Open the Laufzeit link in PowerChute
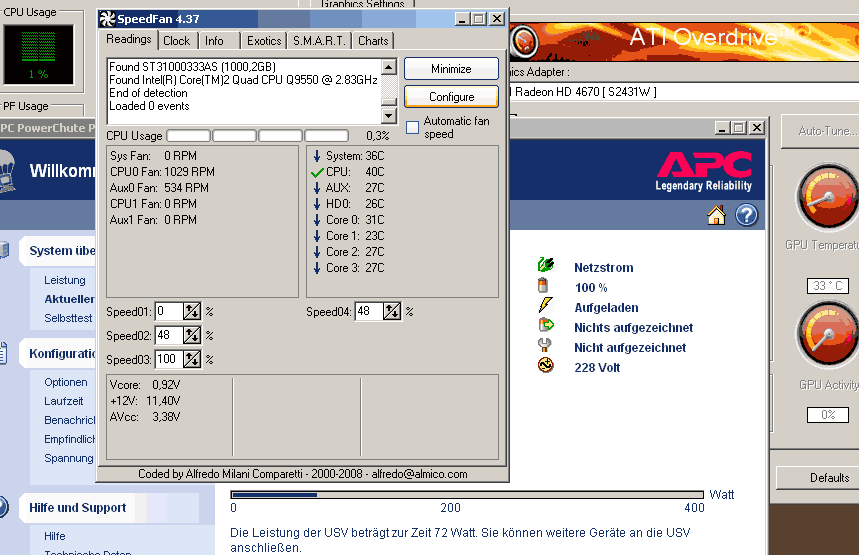The height and width of the screenshot is (555, 859). tap(64, 401)
